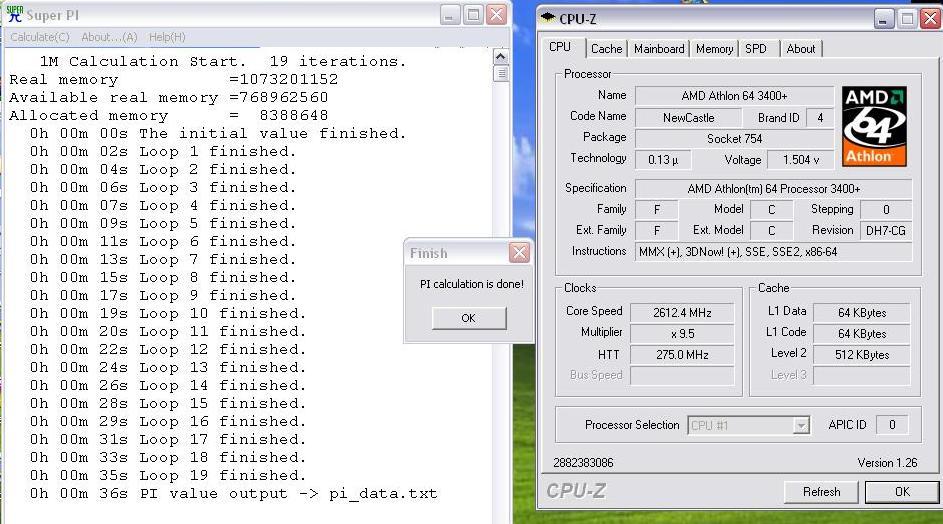The image size is (943, 524).
Task: Minimize the CPU-Z window
Action: 884,18
